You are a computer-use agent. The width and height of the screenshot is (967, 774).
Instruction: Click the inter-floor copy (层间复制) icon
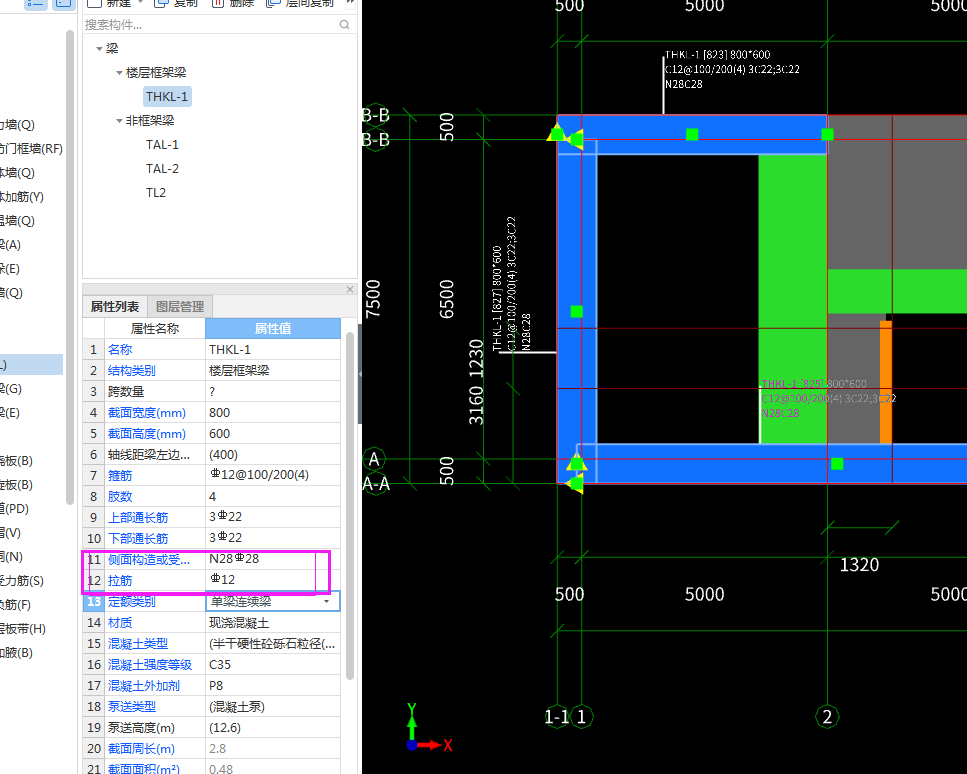pyautogui.click(x=274, y=3)
